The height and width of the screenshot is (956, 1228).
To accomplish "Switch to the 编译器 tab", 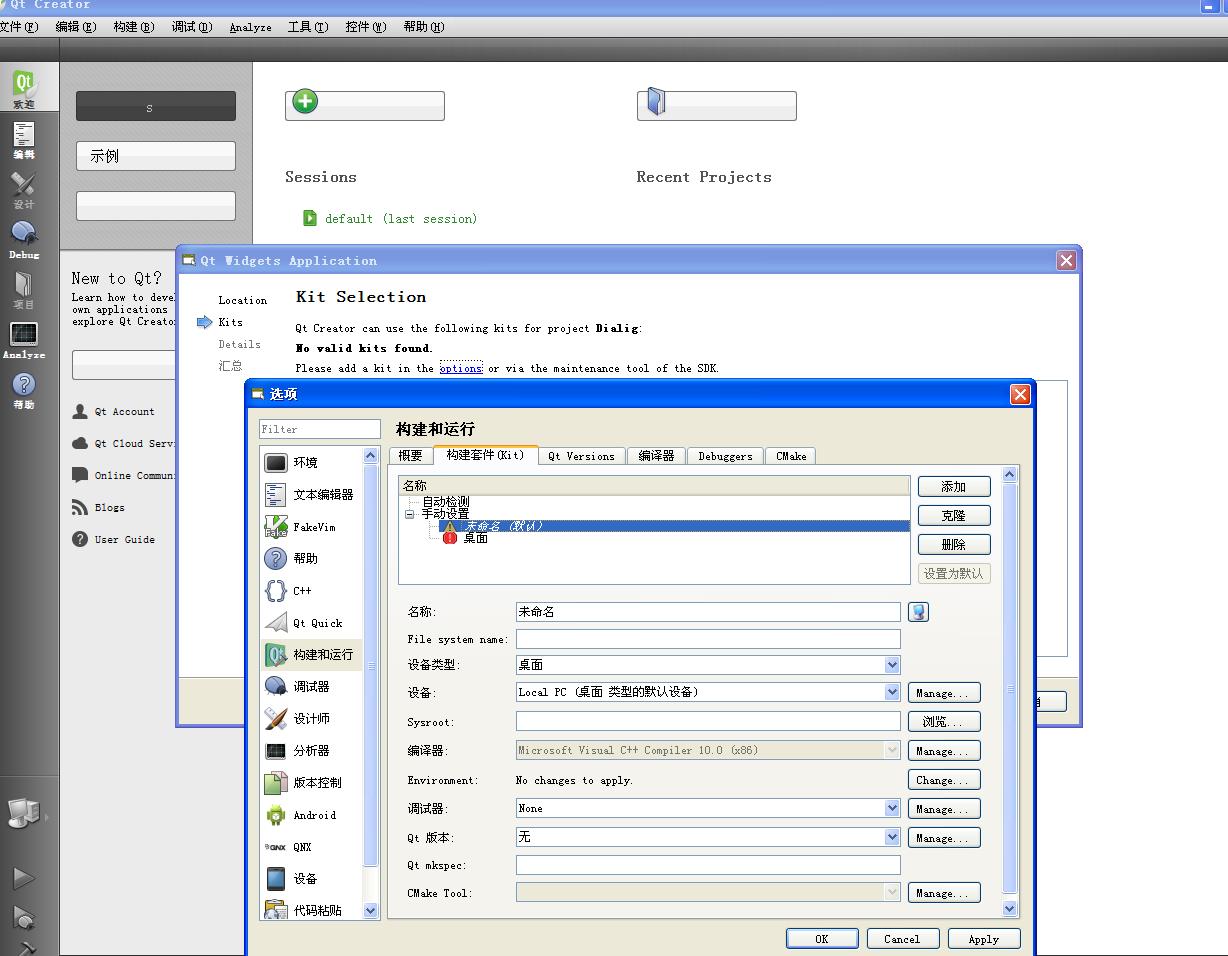I will click(656, 456).
